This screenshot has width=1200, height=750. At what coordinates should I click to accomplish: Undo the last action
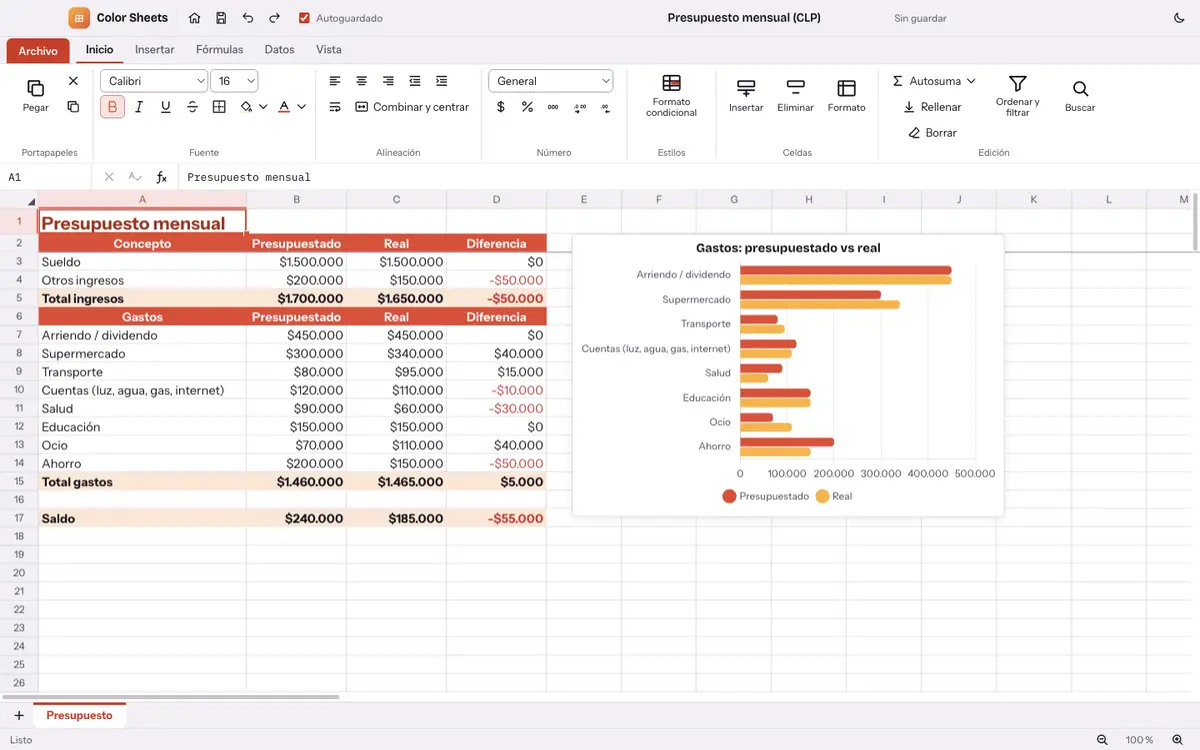coord(248,18)
